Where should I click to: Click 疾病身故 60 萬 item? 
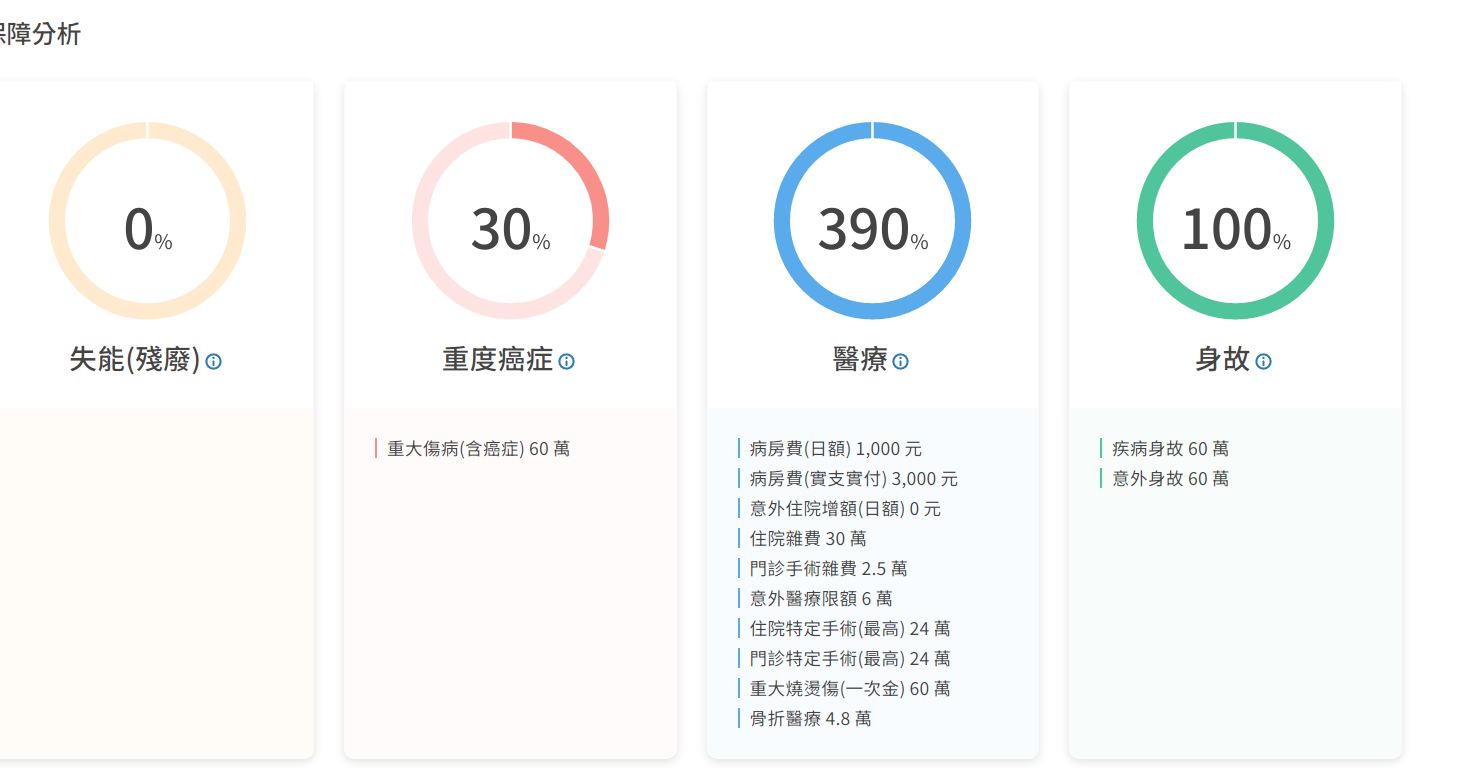[1170, 449]
